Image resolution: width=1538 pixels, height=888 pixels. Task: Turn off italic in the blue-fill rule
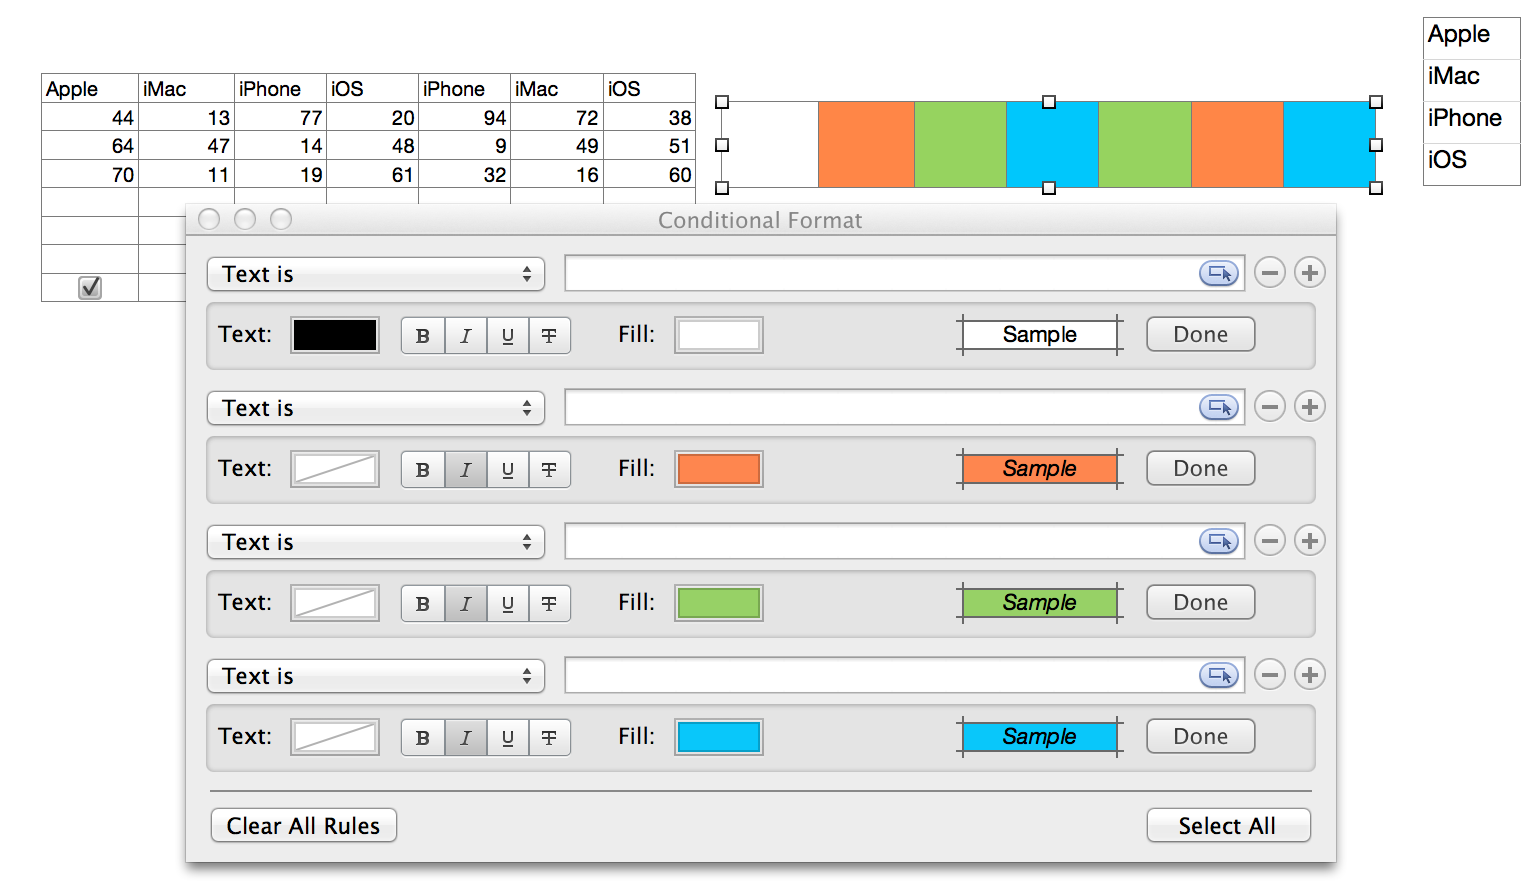point(465,738)
